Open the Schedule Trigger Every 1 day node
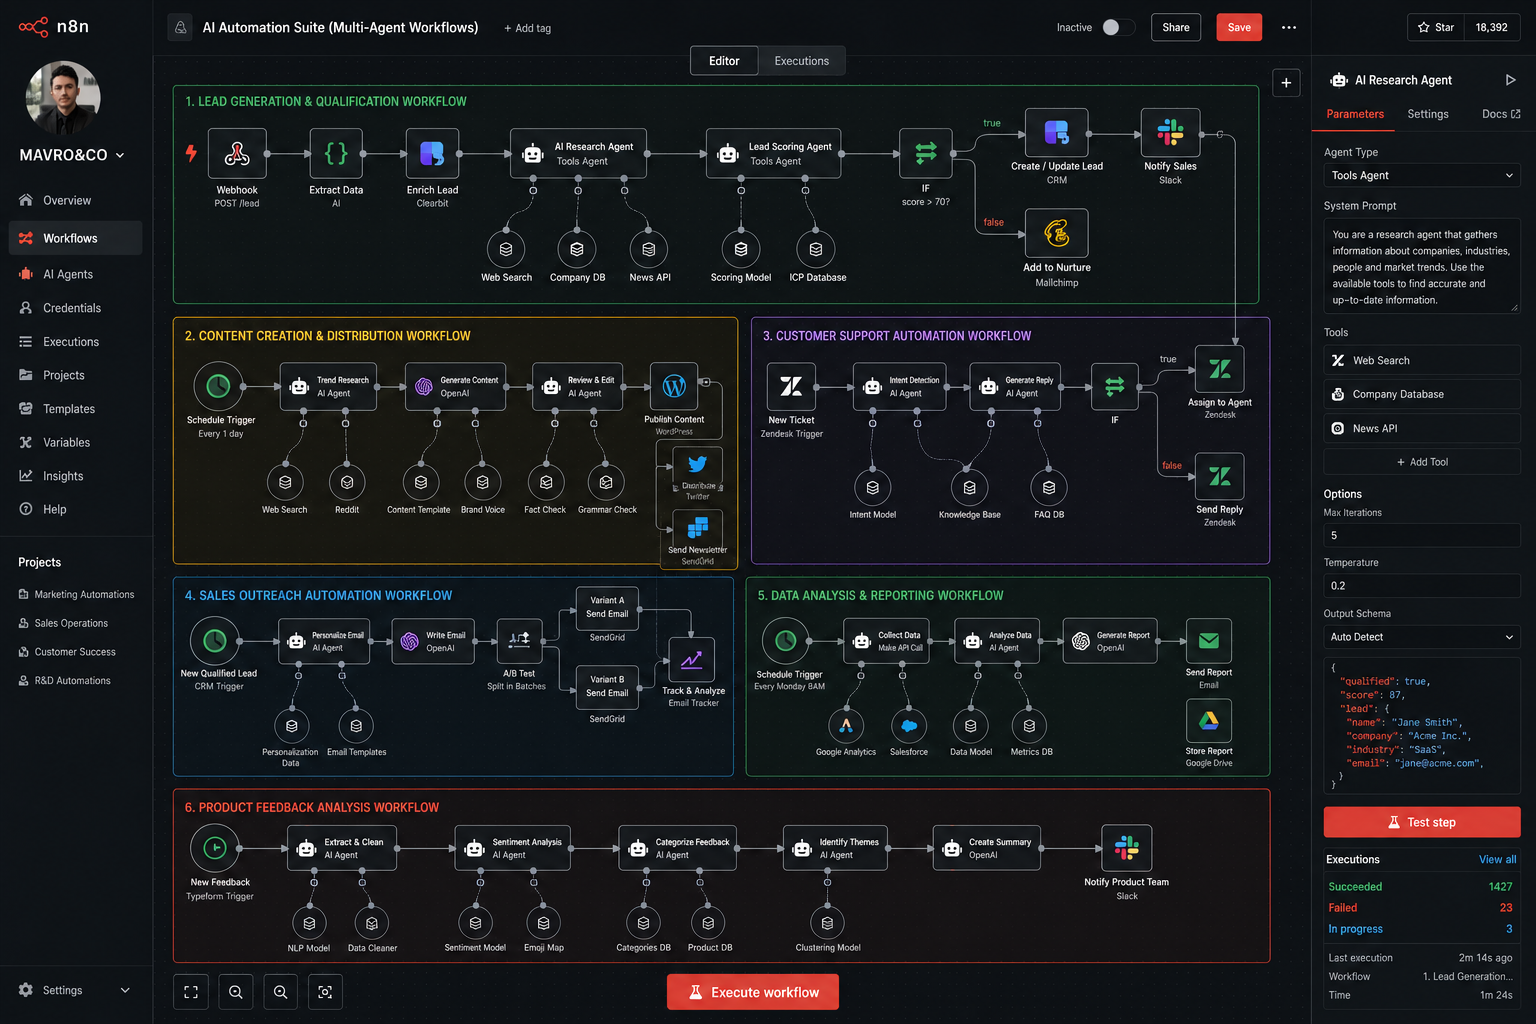1536x1024 pixels. coord(219,386)
